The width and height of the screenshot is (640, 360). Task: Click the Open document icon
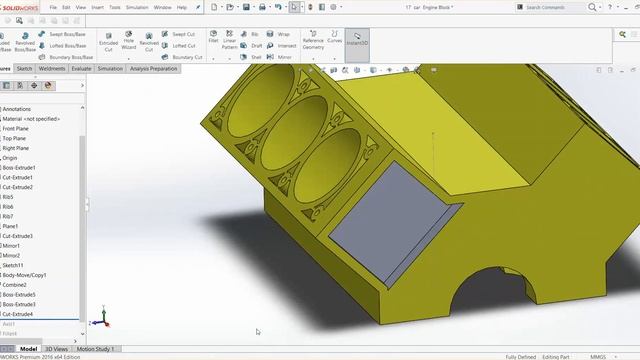pyautogui.click(x=230, y=7)
